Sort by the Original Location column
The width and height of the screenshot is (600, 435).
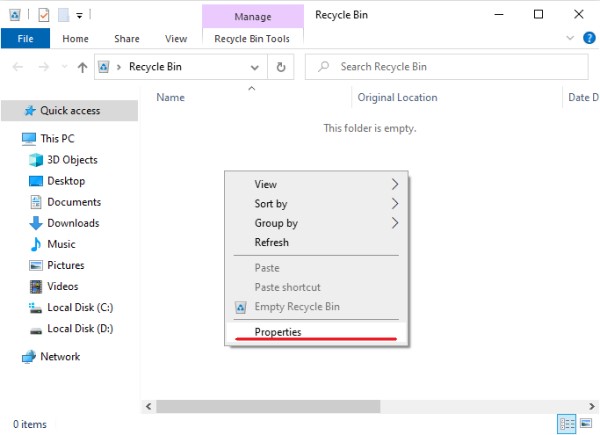(x=398, y=97)
